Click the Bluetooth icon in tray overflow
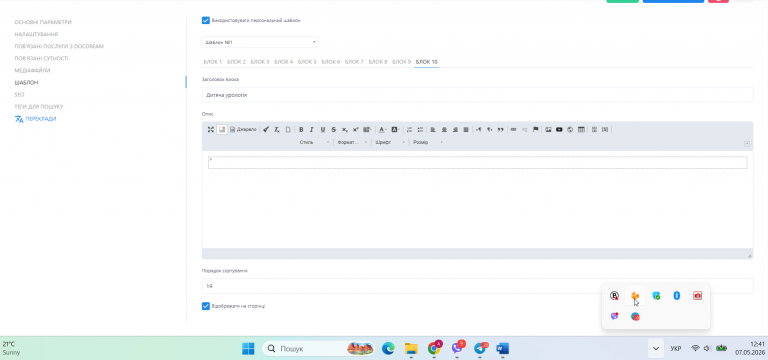 pos(676,295)
